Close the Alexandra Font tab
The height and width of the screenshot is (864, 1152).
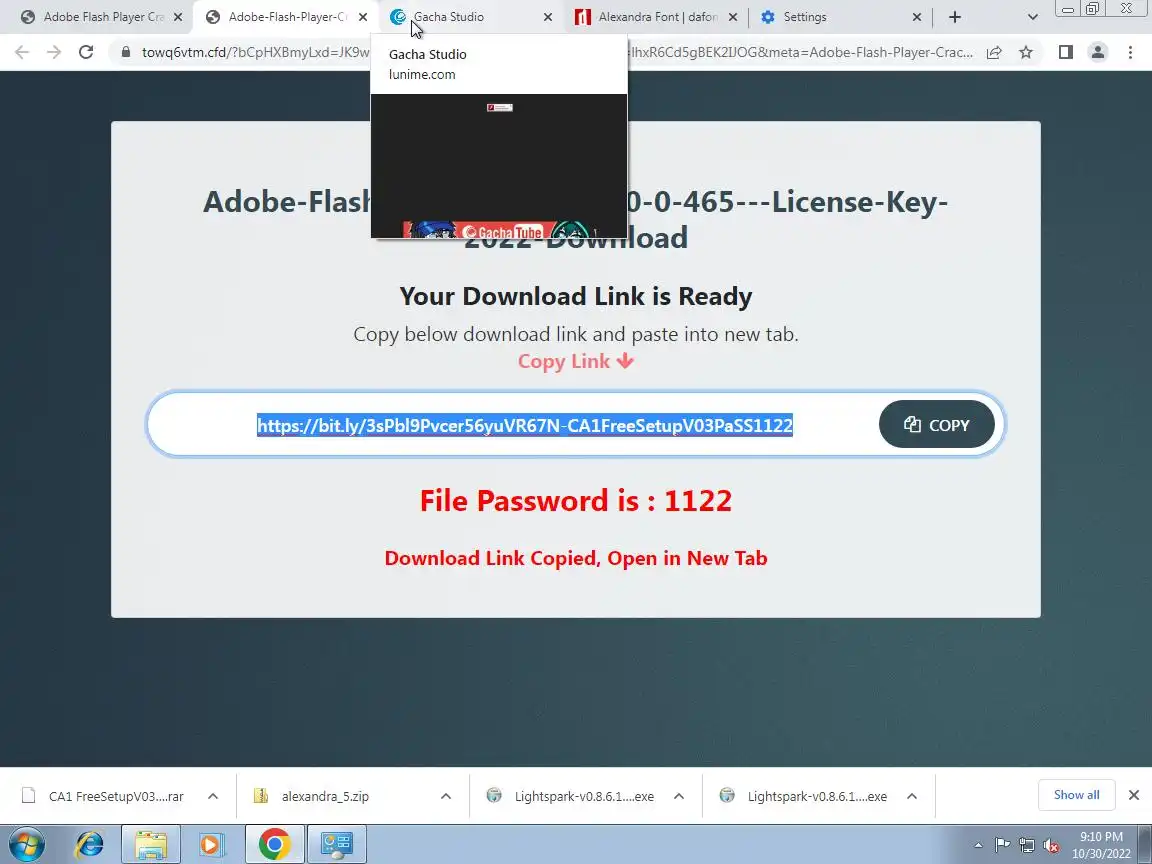pos(732,17)
